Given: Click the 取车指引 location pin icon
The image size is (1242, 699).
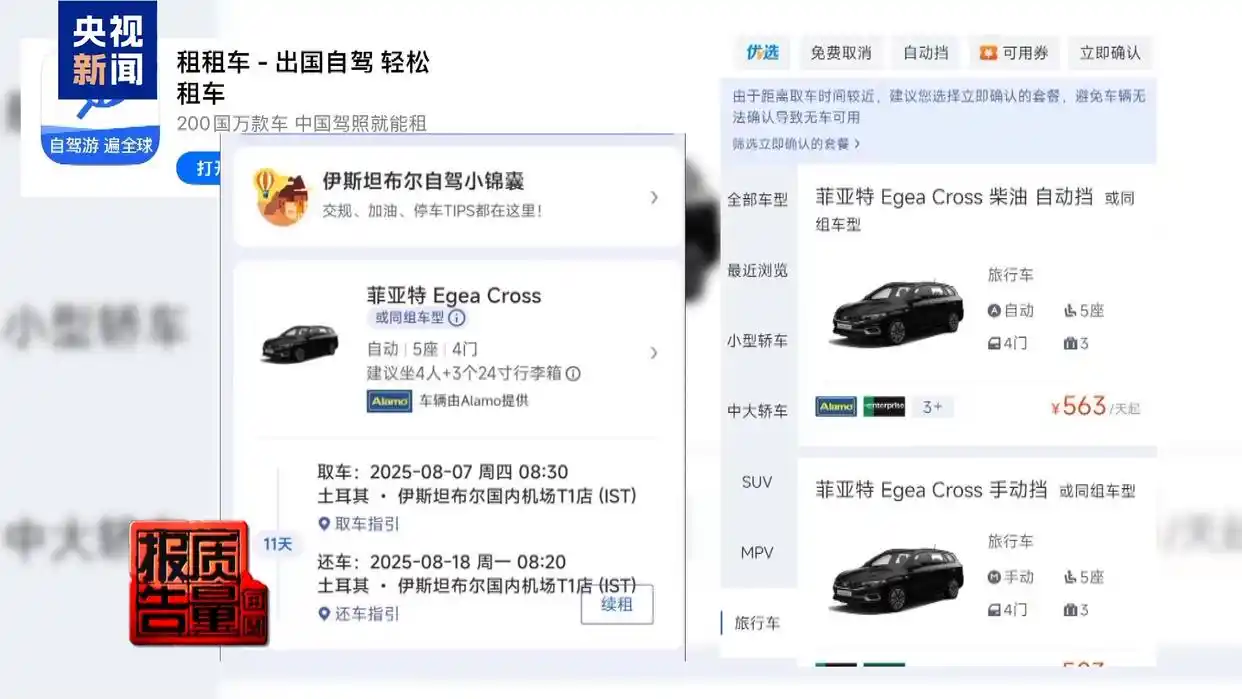Looking at the screenshot, I should coord(322,523).
